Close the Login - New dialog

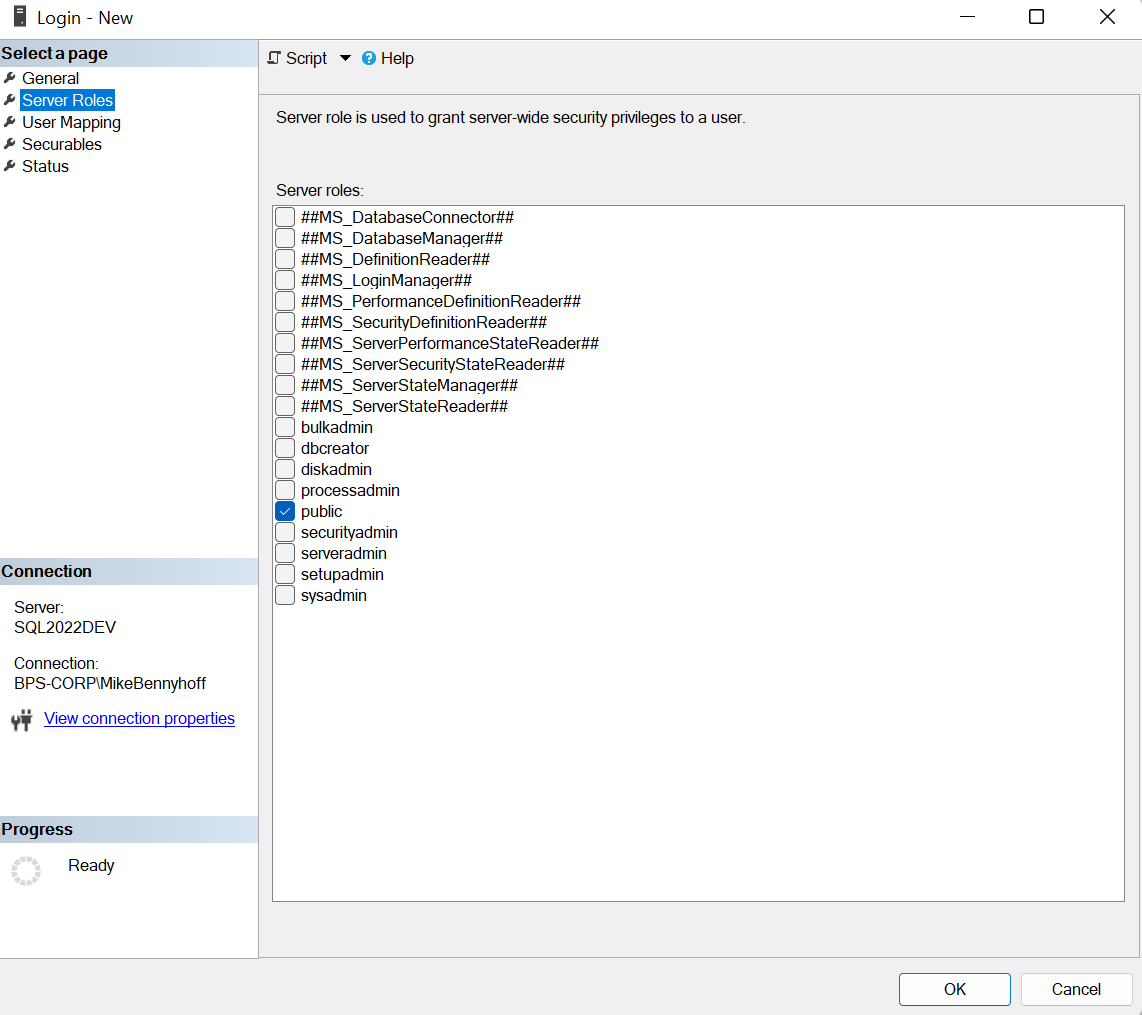[x=1107, y=17]
